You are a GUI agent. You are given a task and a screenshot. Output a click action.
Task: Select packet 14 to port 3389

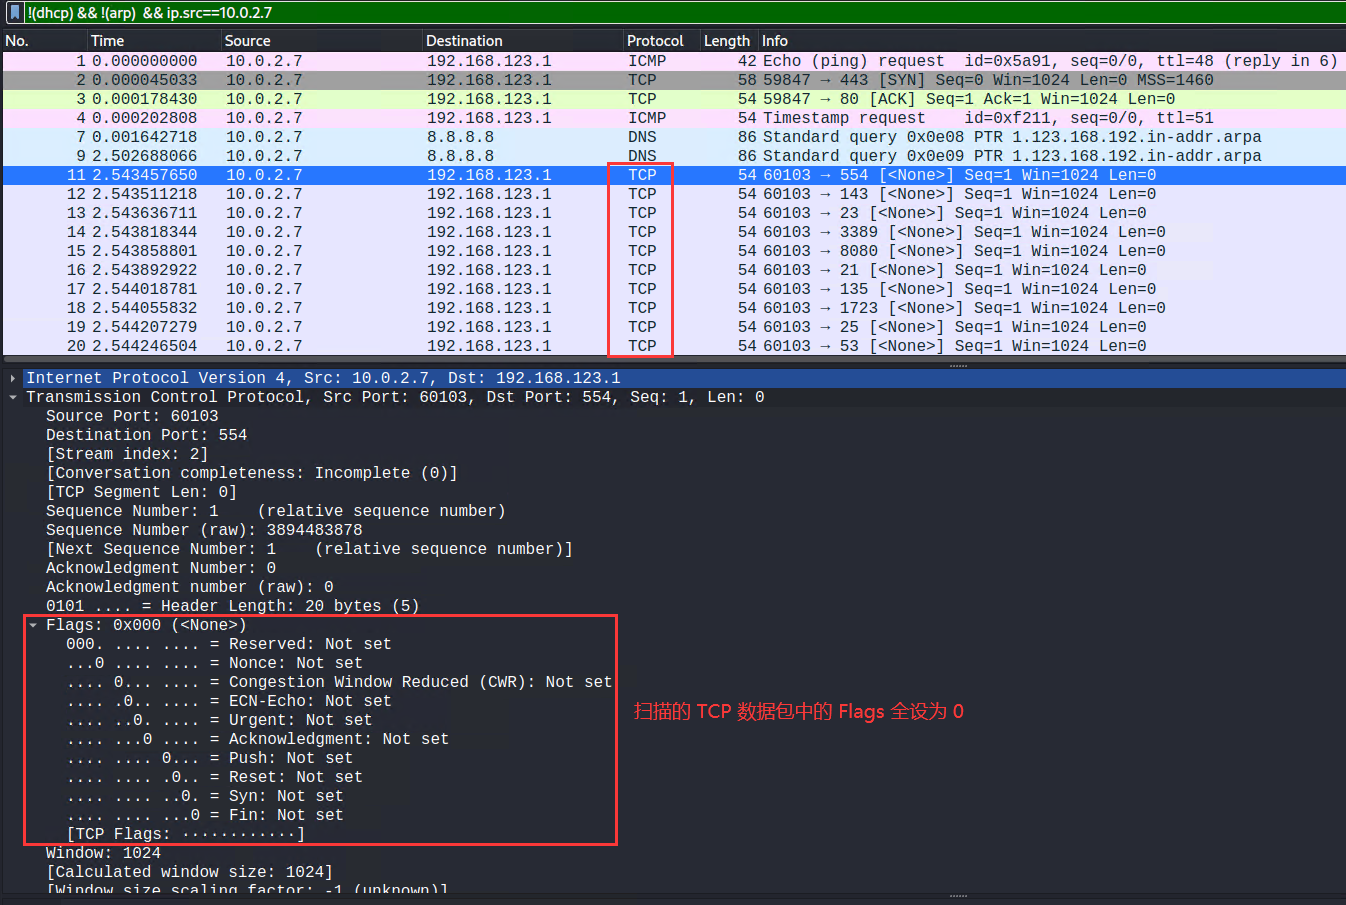click(x=673, y=232)
